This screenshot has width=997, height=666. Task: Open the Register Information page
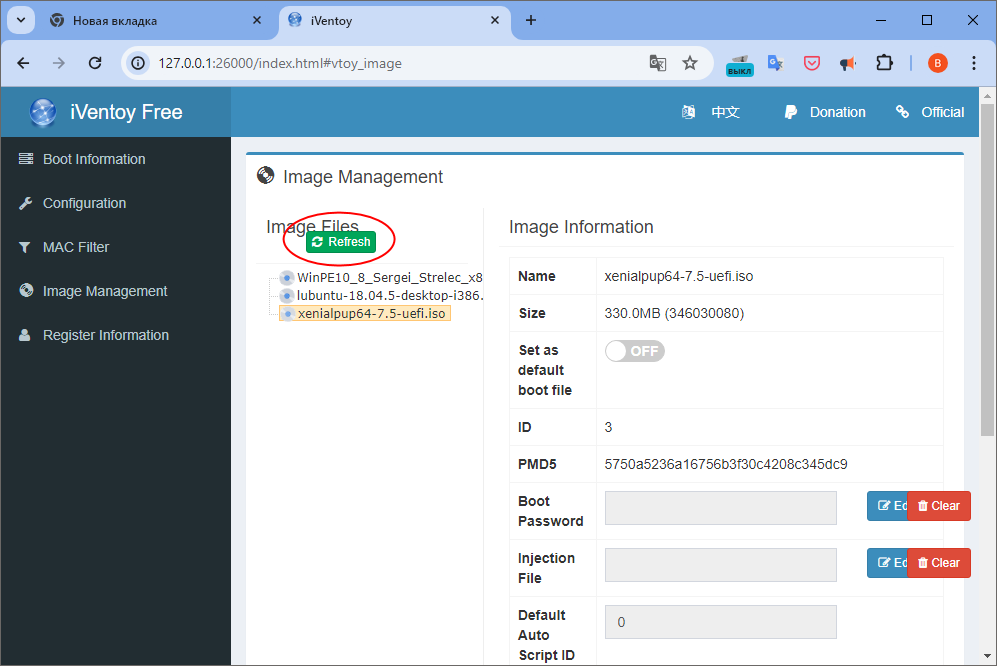tap(106, 335)
